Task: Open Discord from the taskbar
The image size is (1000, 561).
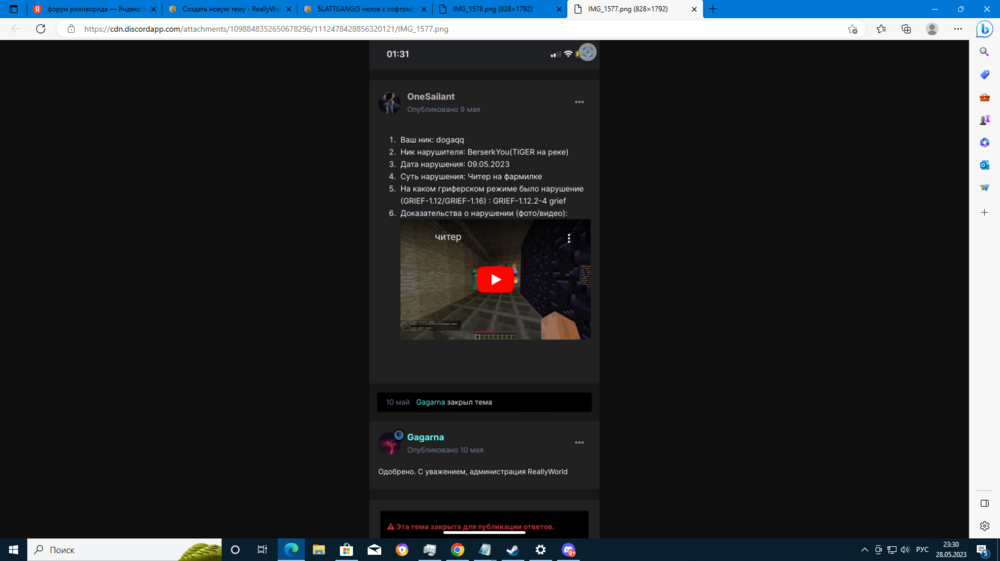Action: click(x=568, y=550)
